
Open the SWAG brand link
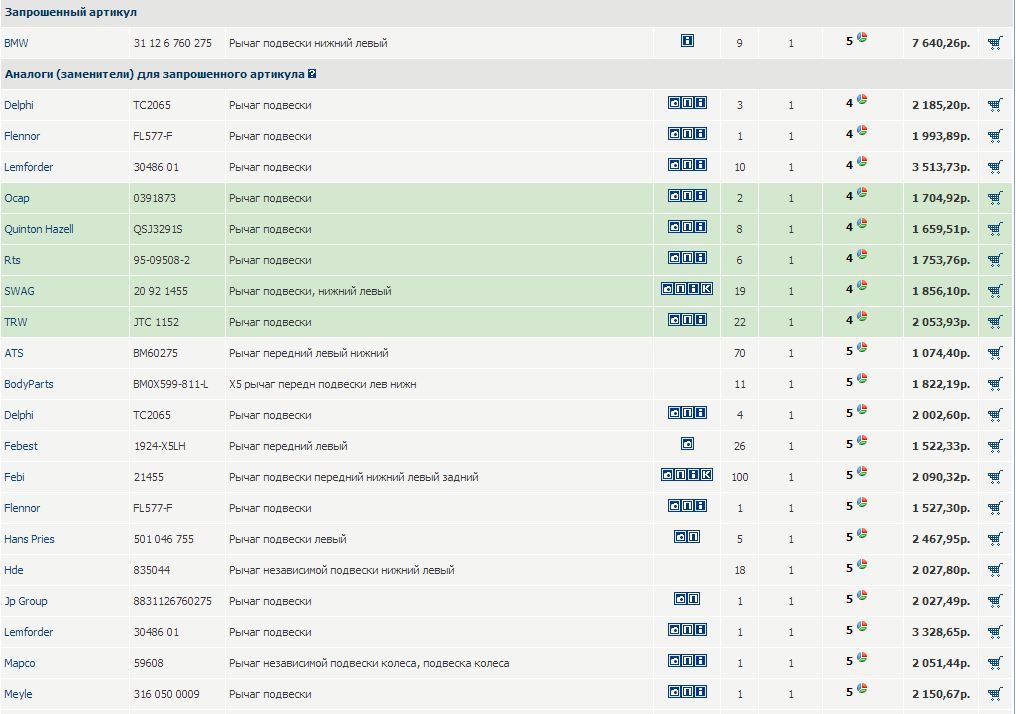pyautogui.click(x=19, y=292)
